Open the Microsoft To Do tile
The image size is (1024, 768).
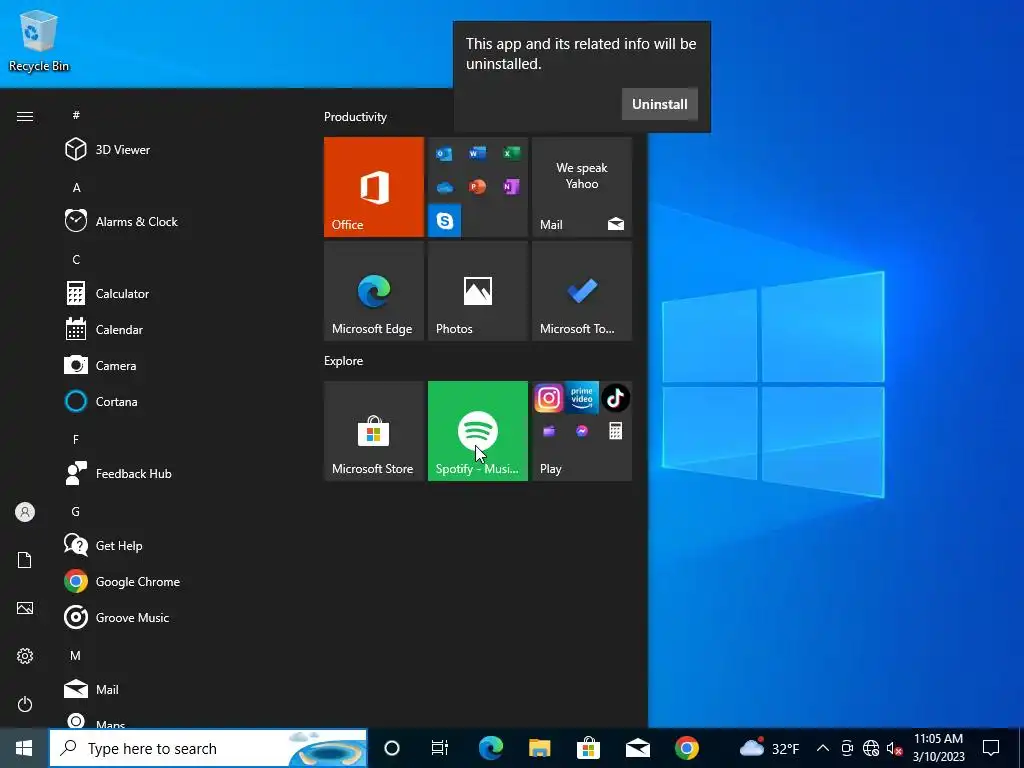(x=582, y=291)
